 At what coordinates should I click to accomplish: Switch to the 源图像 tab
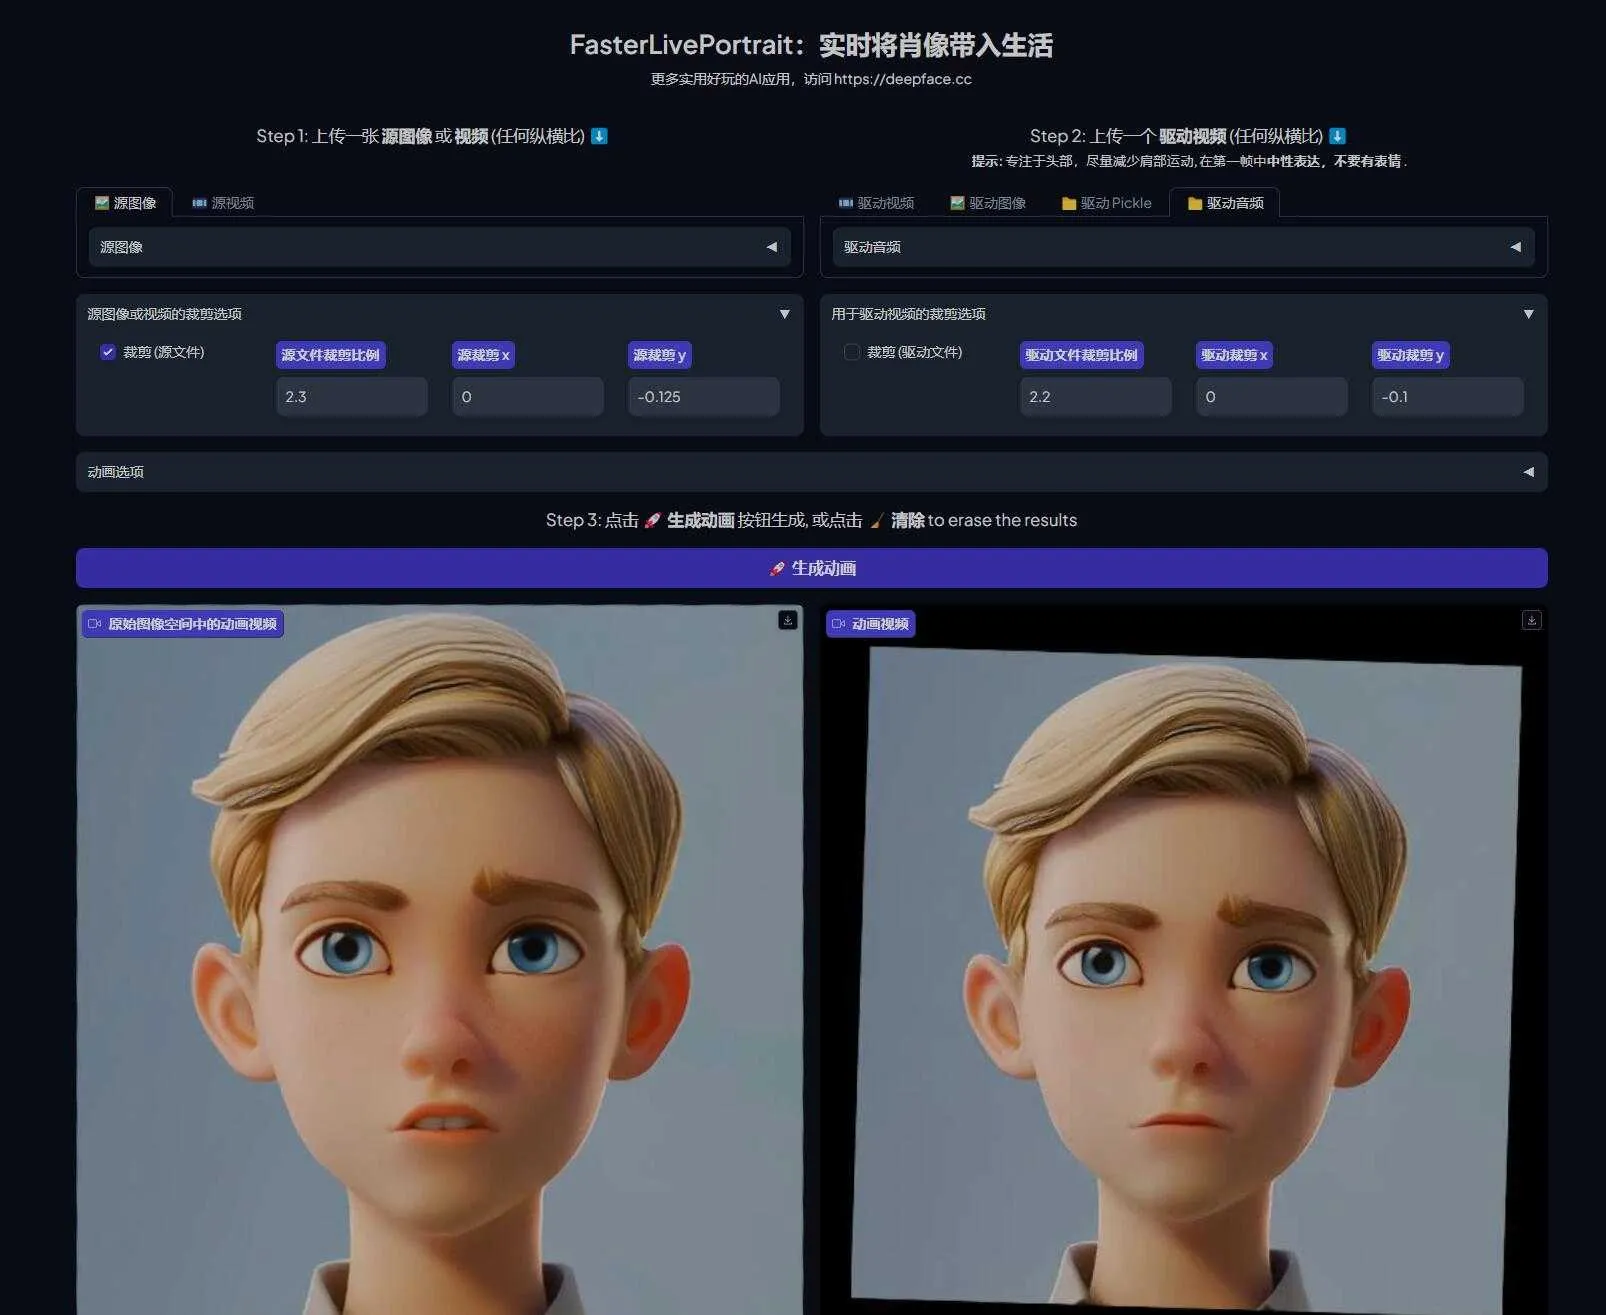tap(125, 203)
